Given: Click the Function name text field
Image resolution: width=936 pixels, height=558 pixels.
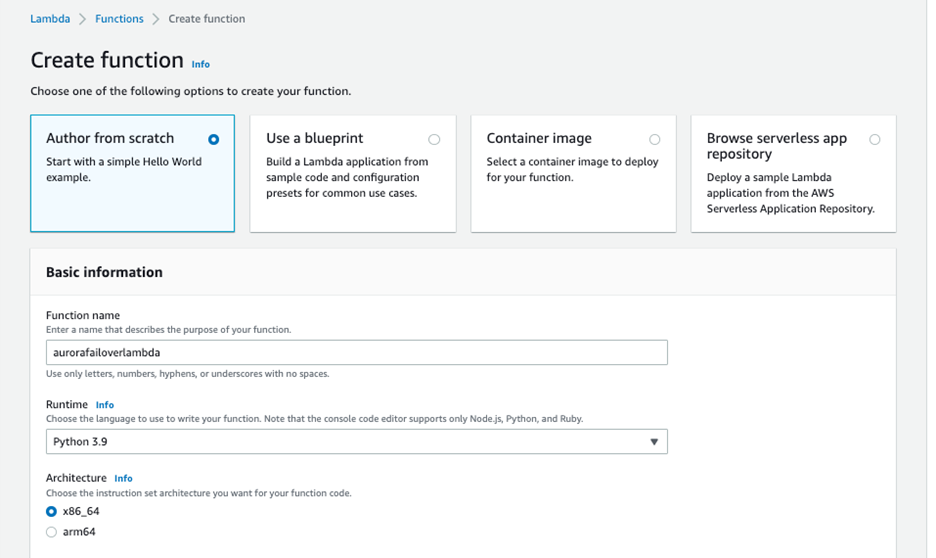Looking at the screenshot, I should point(356,352).
